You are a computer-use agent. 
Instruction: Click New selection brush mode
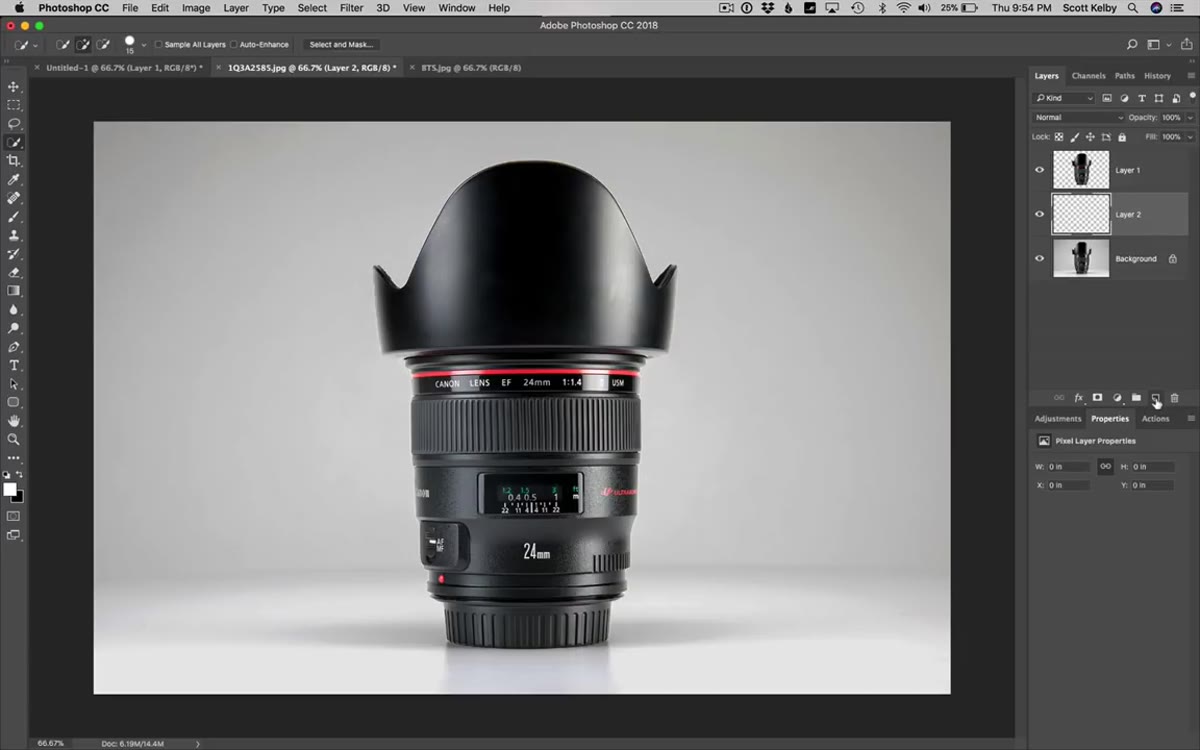pyautogui.click(x=63, y=45)
